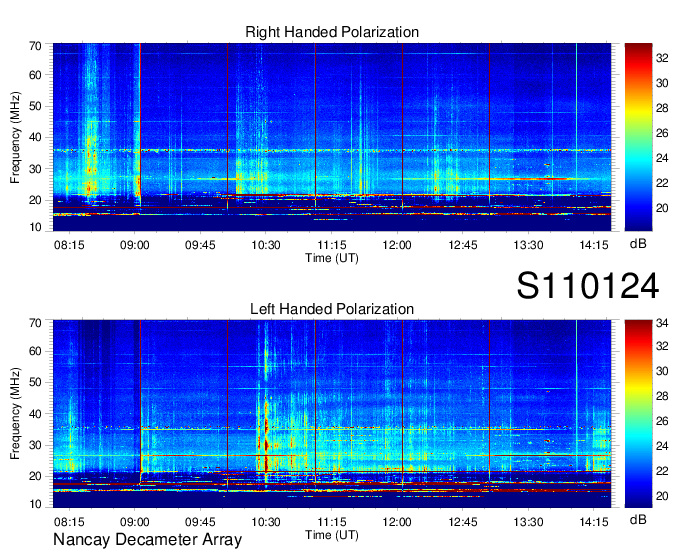Click the '08:15' tick on Left Handed time axis

69,522
